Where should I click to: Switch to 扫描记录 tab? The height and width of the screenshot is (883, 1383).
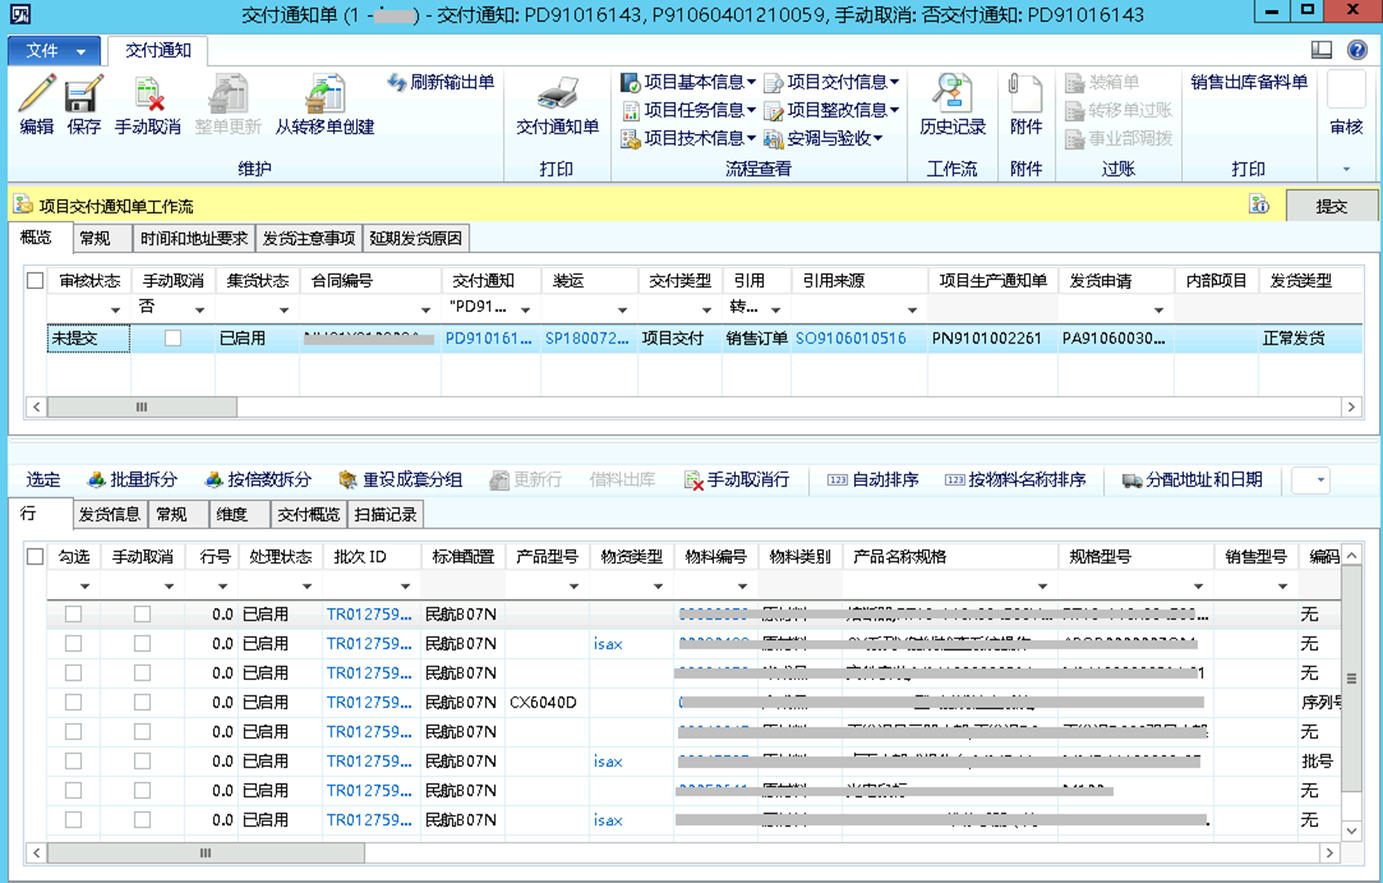(385, 514)
